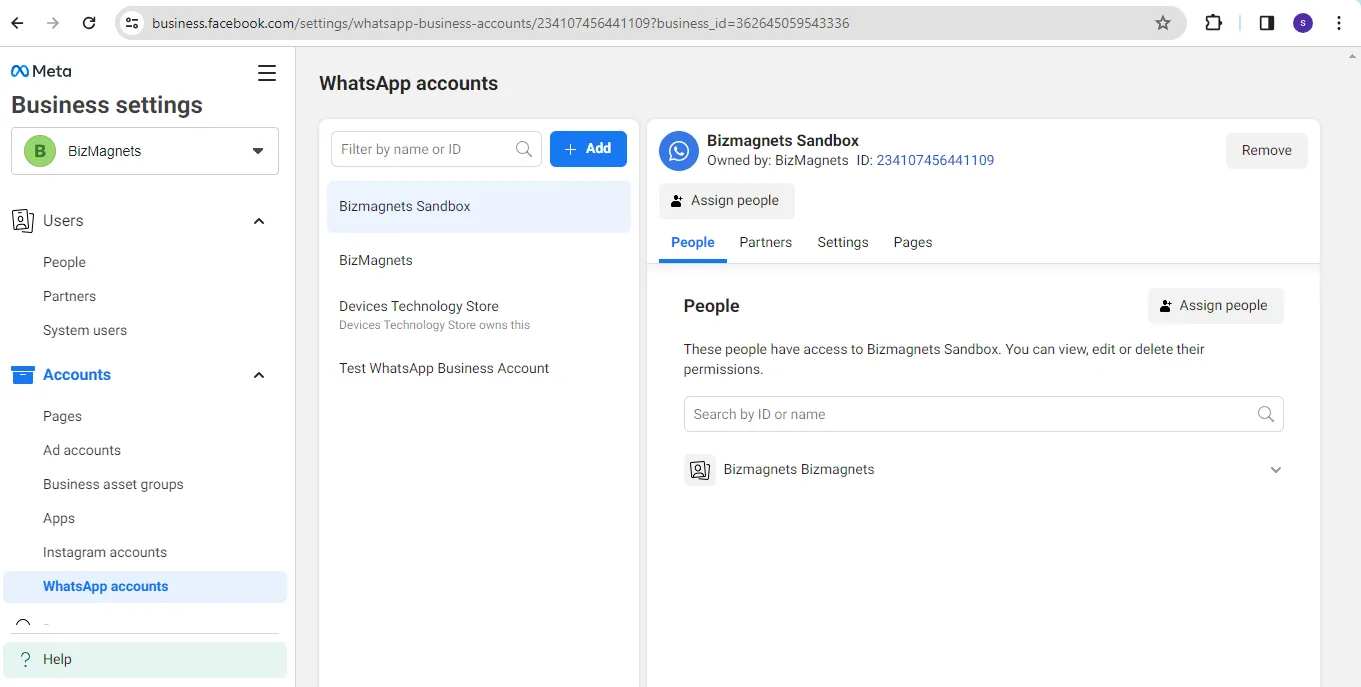Screen dimensions: 1361x687
Task: Collapse the Accounts section chevron
Action: coord(259,375)
